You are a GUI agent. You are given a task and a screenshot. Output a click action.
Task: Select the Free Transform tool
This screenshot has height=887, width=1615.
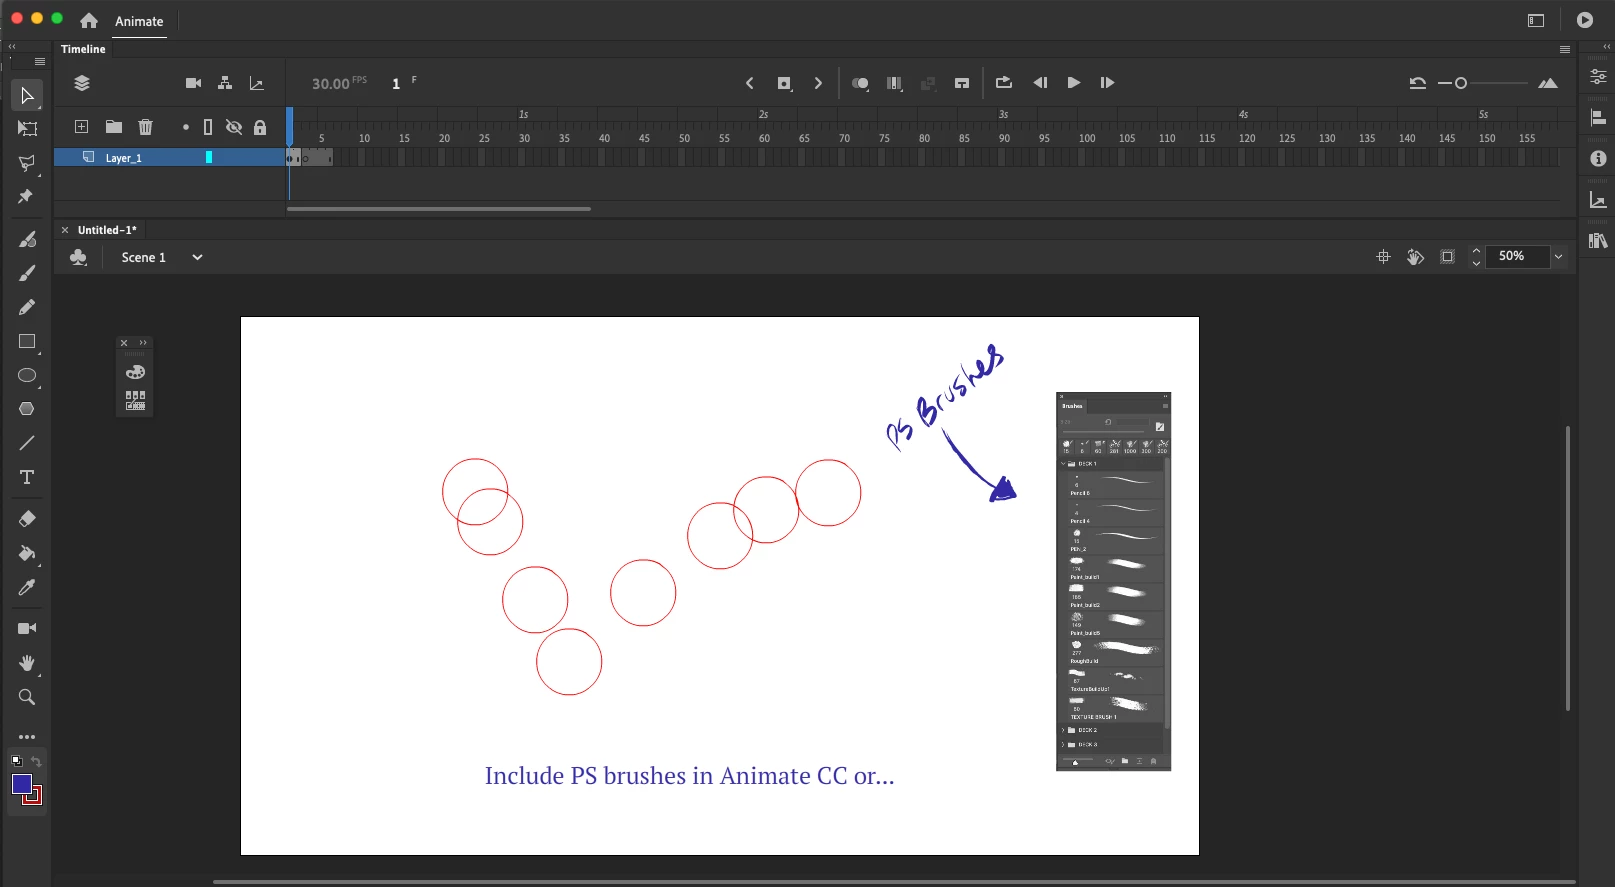tap(27, 129)
